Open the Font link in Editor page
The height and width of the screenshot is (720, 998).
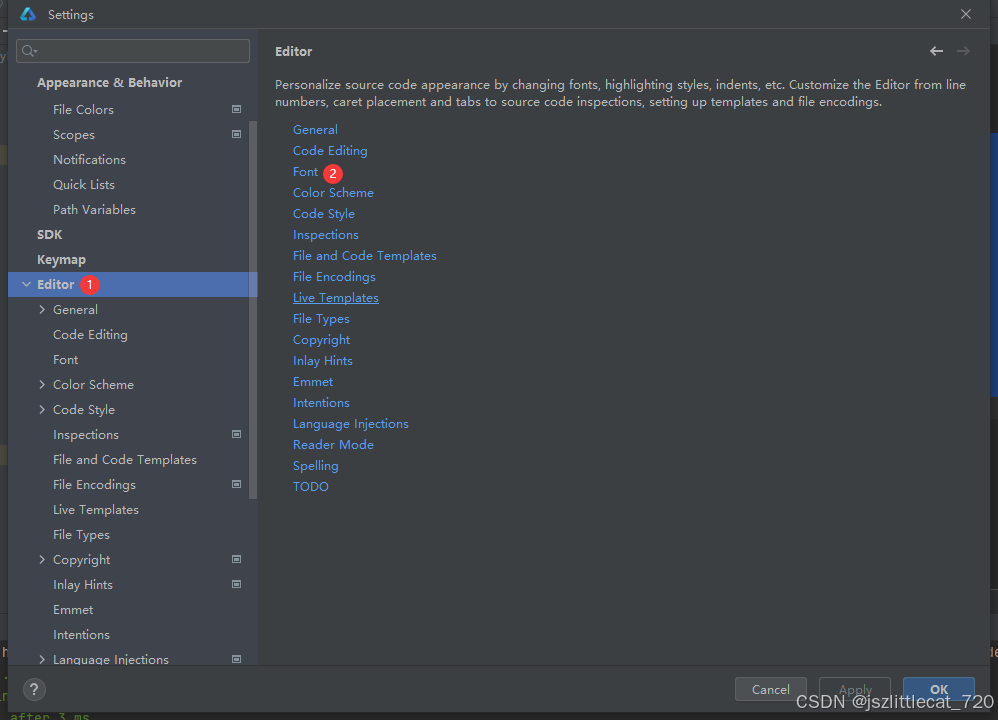(x=305, y=172)
